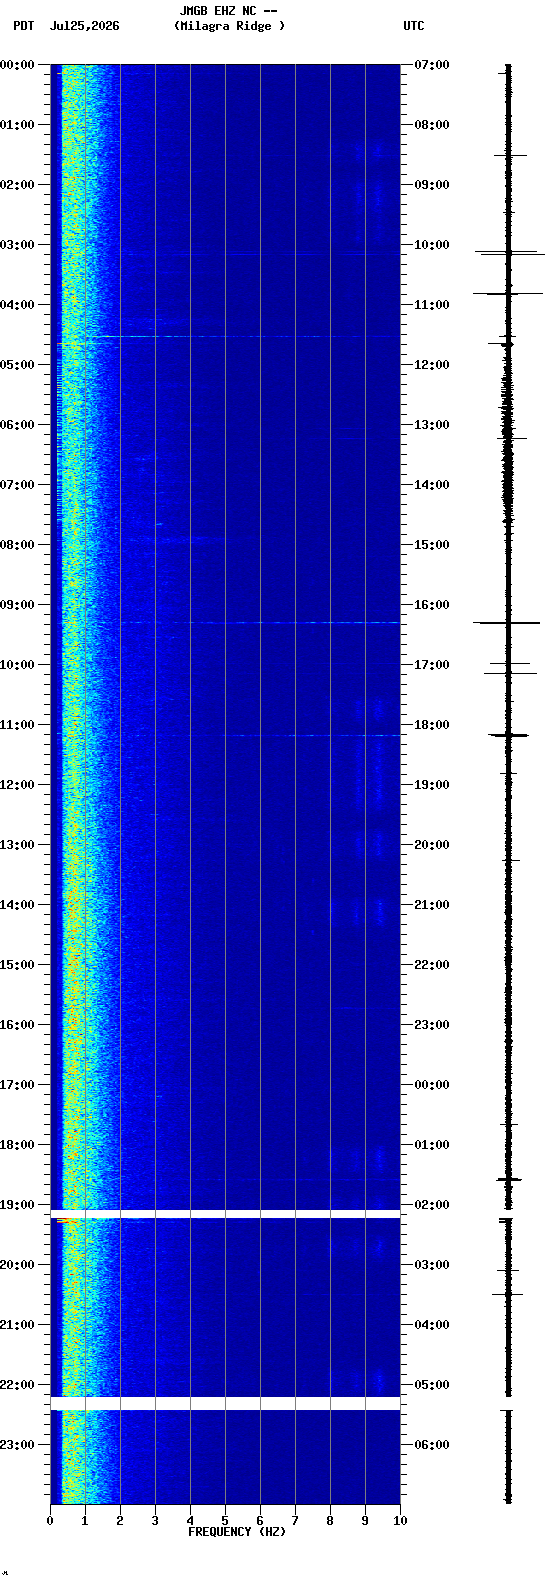Click UTC time label "07:00"
This screenshot has height=1584, width=552.
coord(432,65)
